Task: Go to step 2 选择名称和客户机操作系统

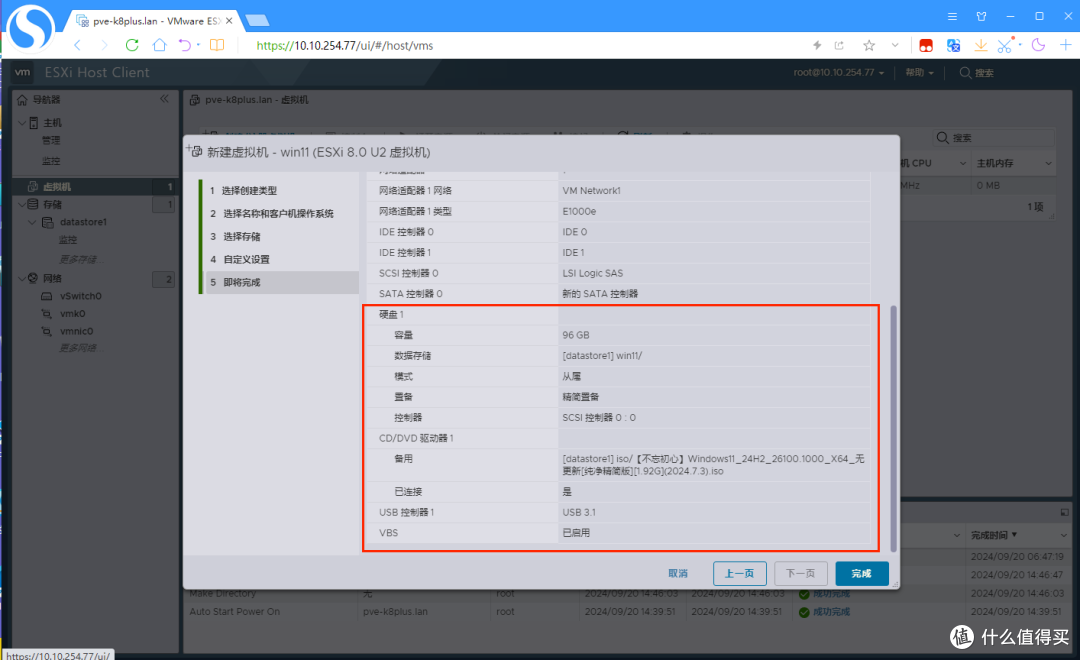Action: pyautogui.click(x=280, y=214)
